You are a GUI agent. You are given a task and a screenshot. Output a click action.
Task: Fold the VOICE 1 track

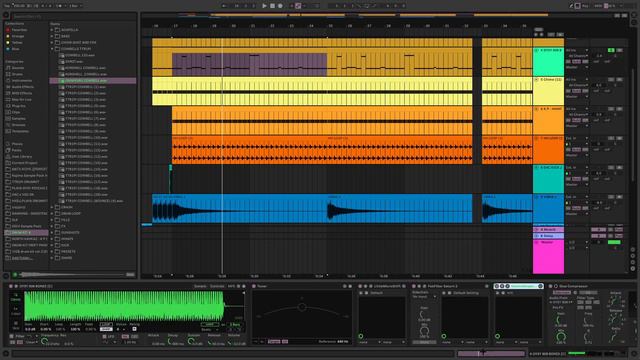pos(536,197)
